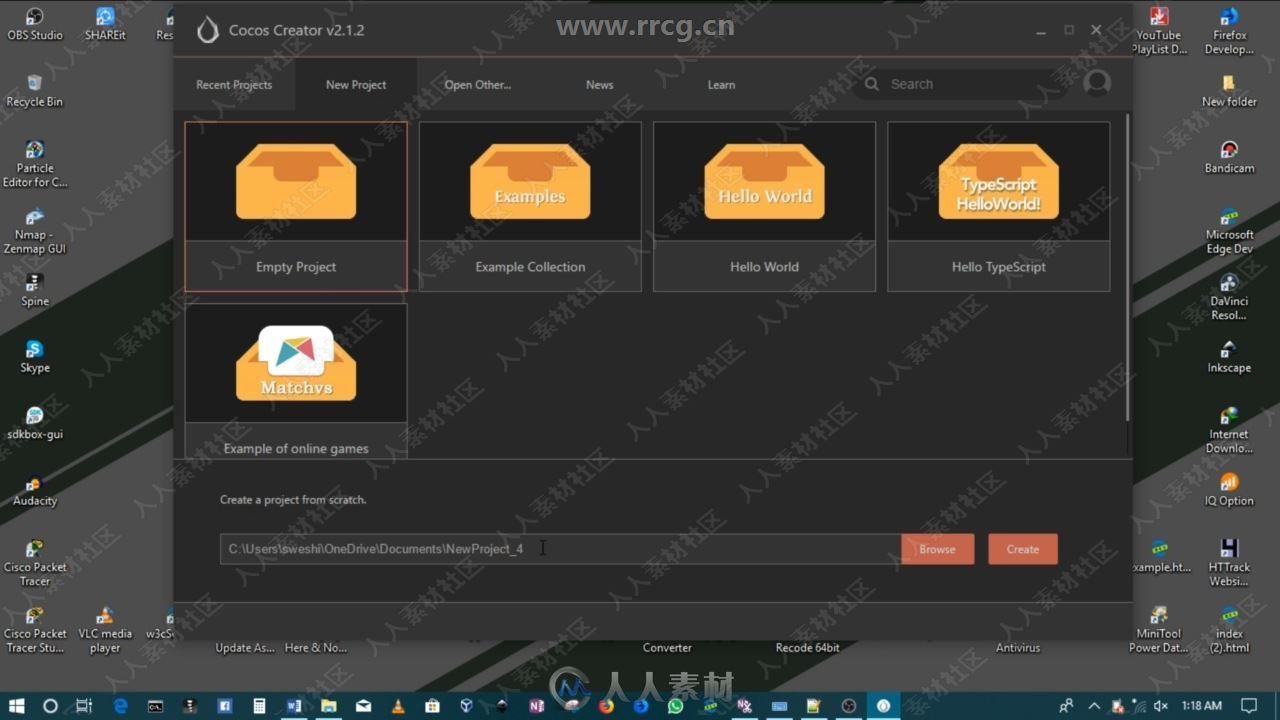Open the News tab
Screen dimensions: 1280x720
(x=600, y=85)
